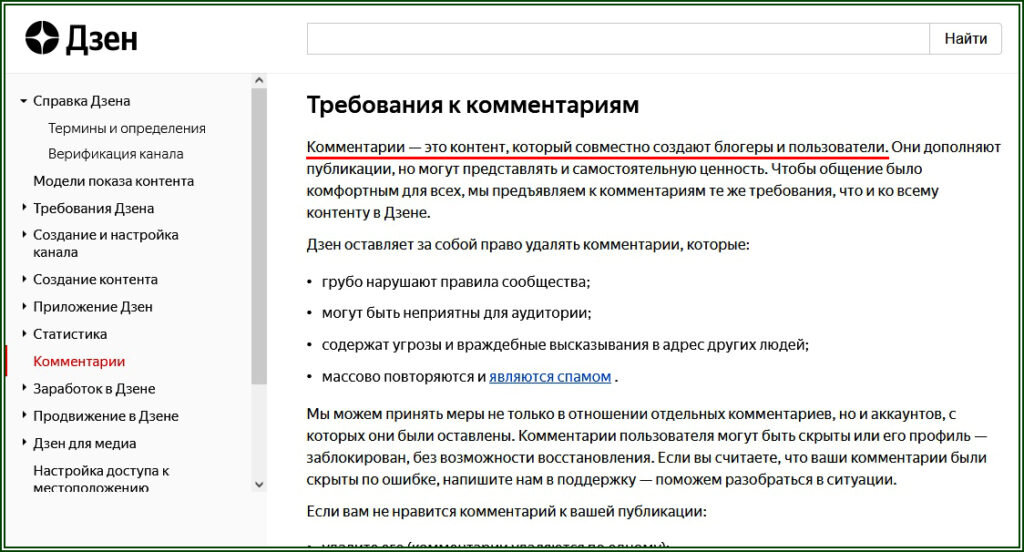Expand the Создание контента arrow
Screen dimensions: 1024x552
[24, 279]
